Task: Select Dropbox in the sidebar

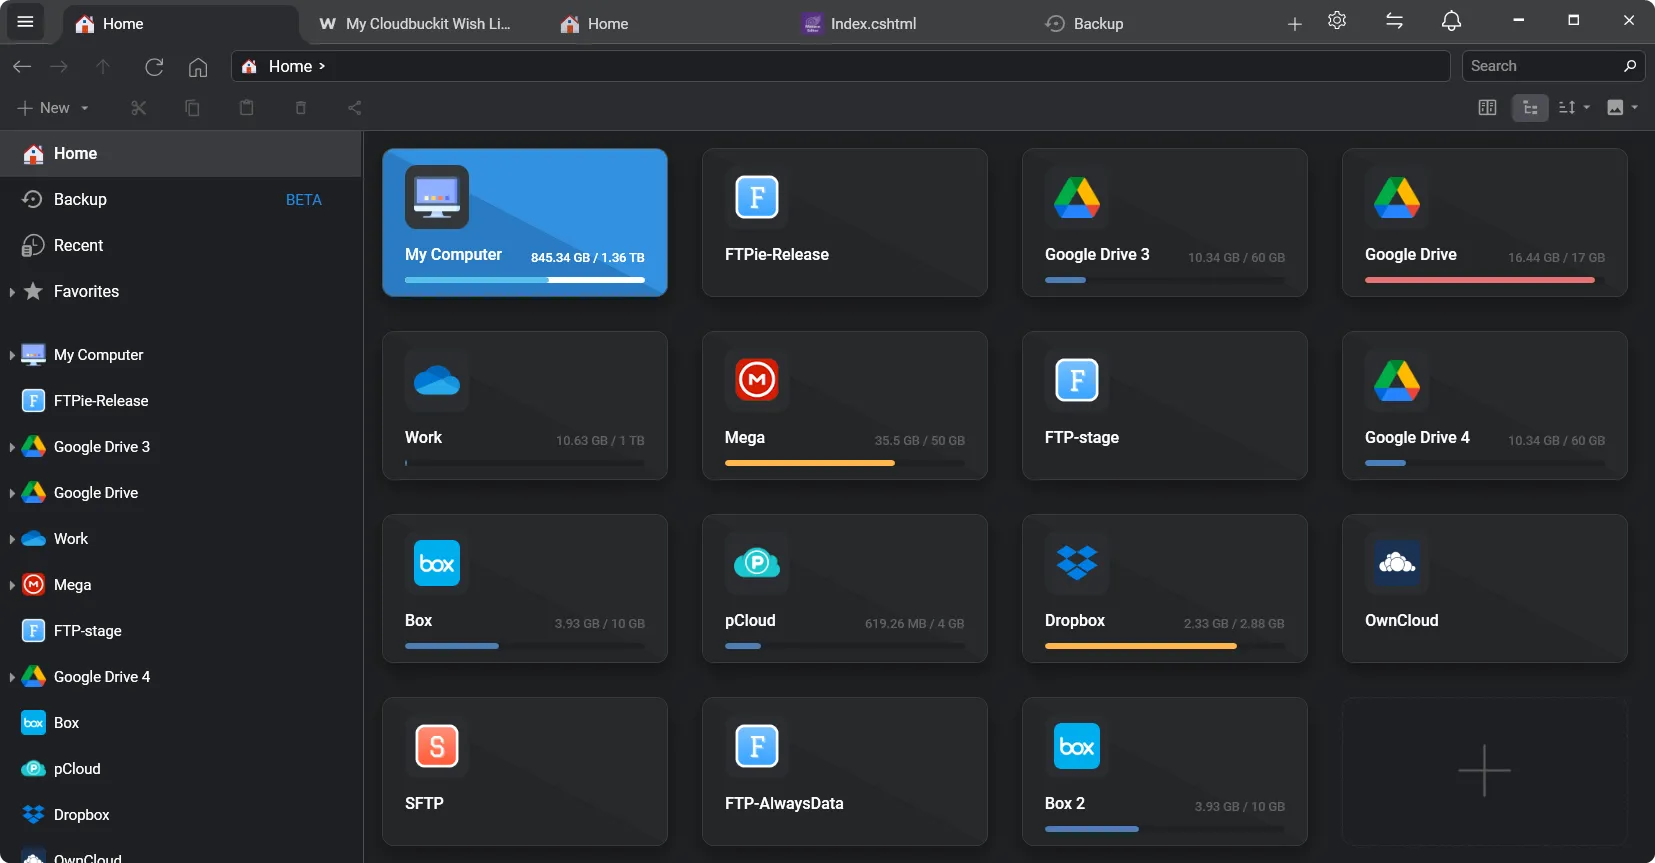Action: [x=180, y=815]
